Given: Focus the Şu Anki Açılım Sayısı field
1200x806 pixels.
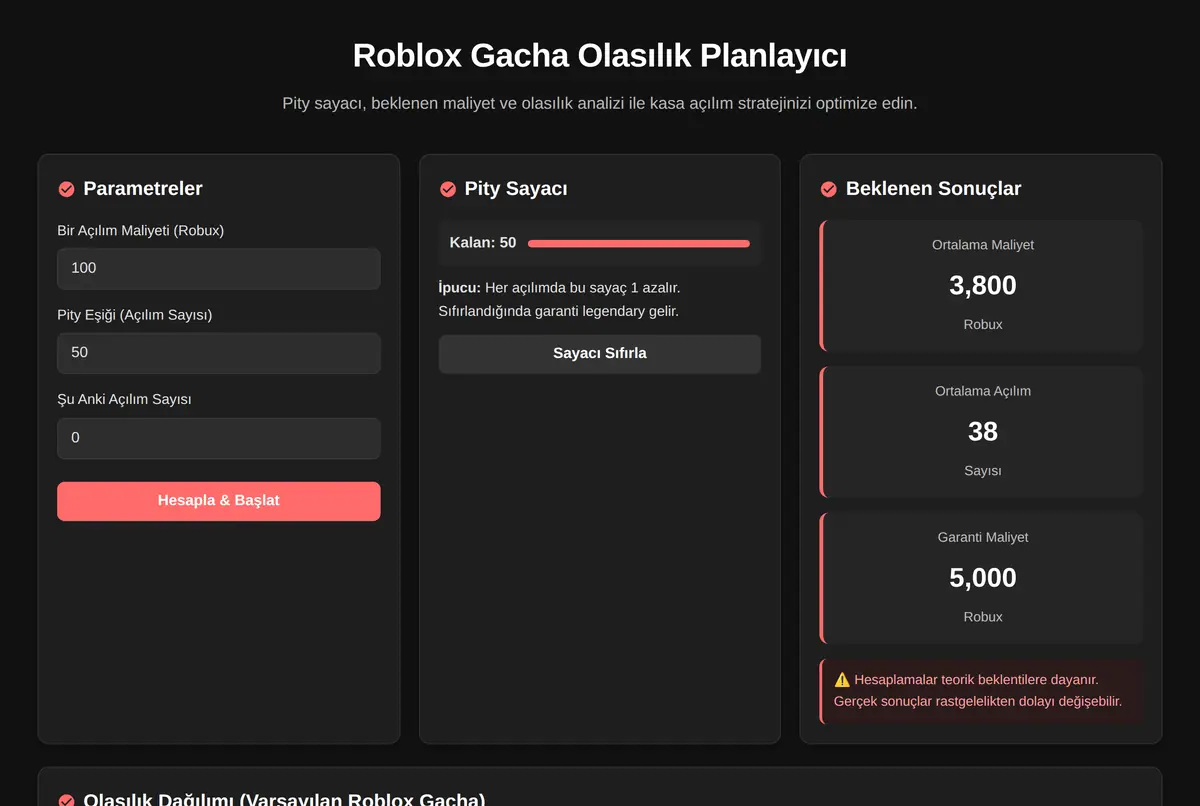Looking at the screenshot, I should pos(219,438).
